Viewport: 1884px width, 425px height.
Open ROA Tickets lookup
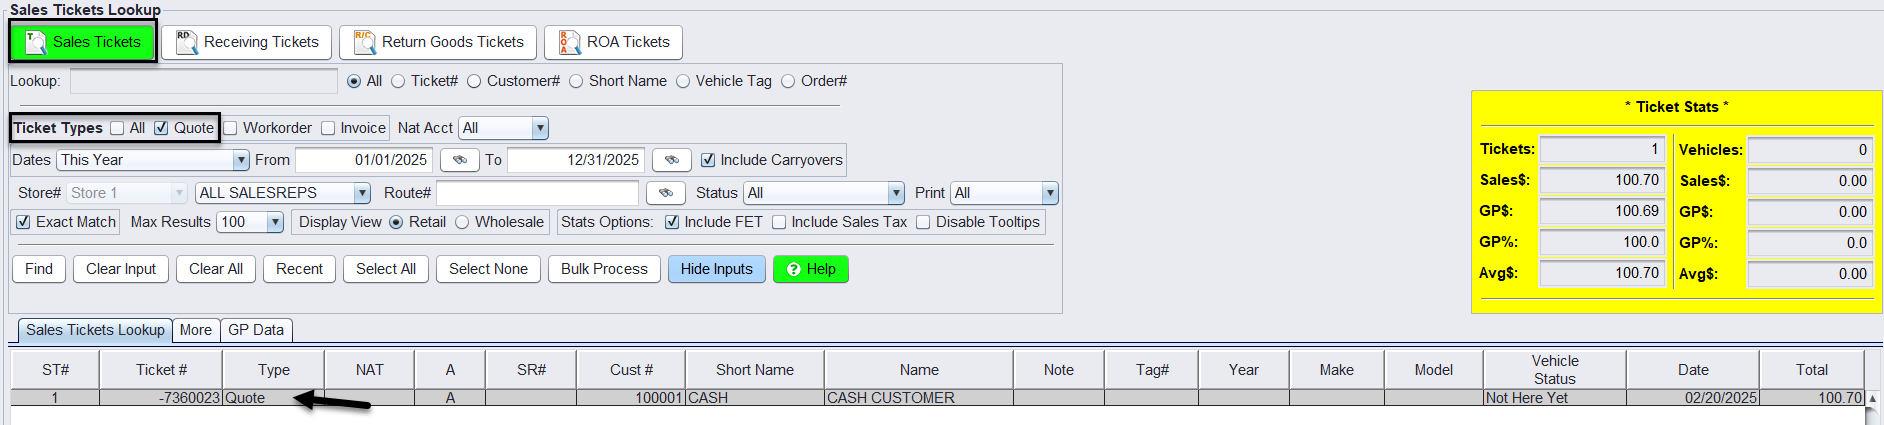(614, 42)
